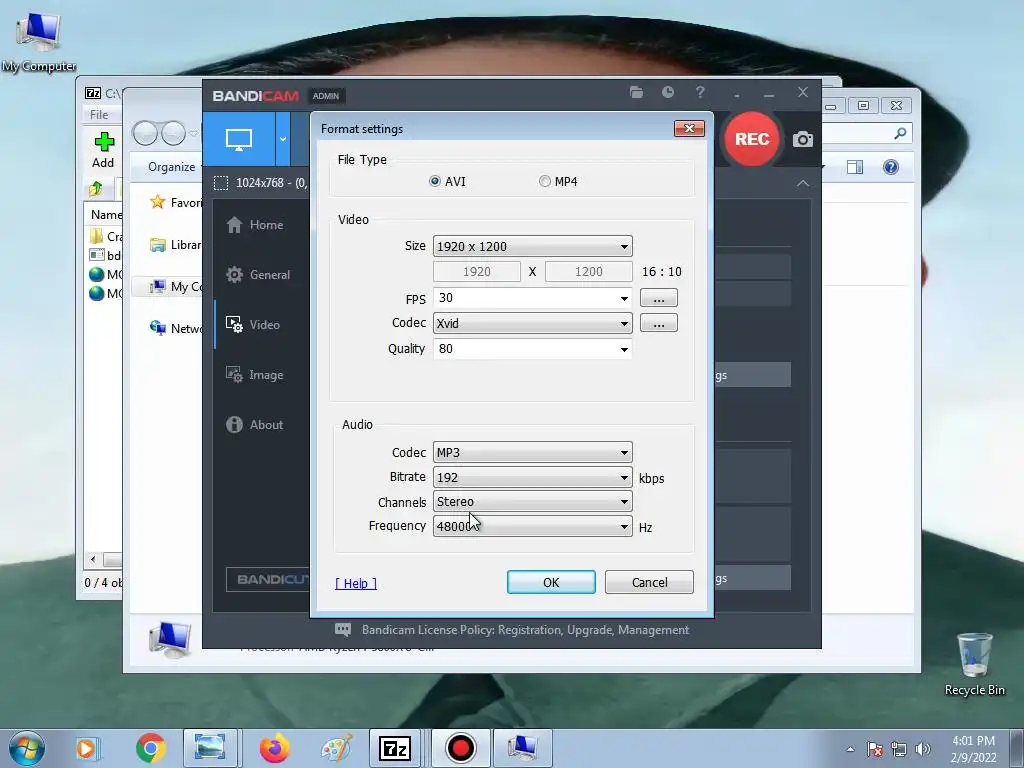
Task: Toggle the Explorer preview pane icon
Action: (854, 167)
